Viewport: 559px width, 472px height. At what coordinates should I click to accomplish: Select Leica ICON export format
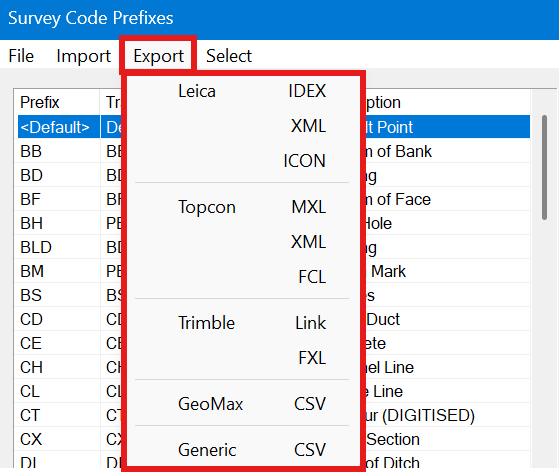click(243, 161)
